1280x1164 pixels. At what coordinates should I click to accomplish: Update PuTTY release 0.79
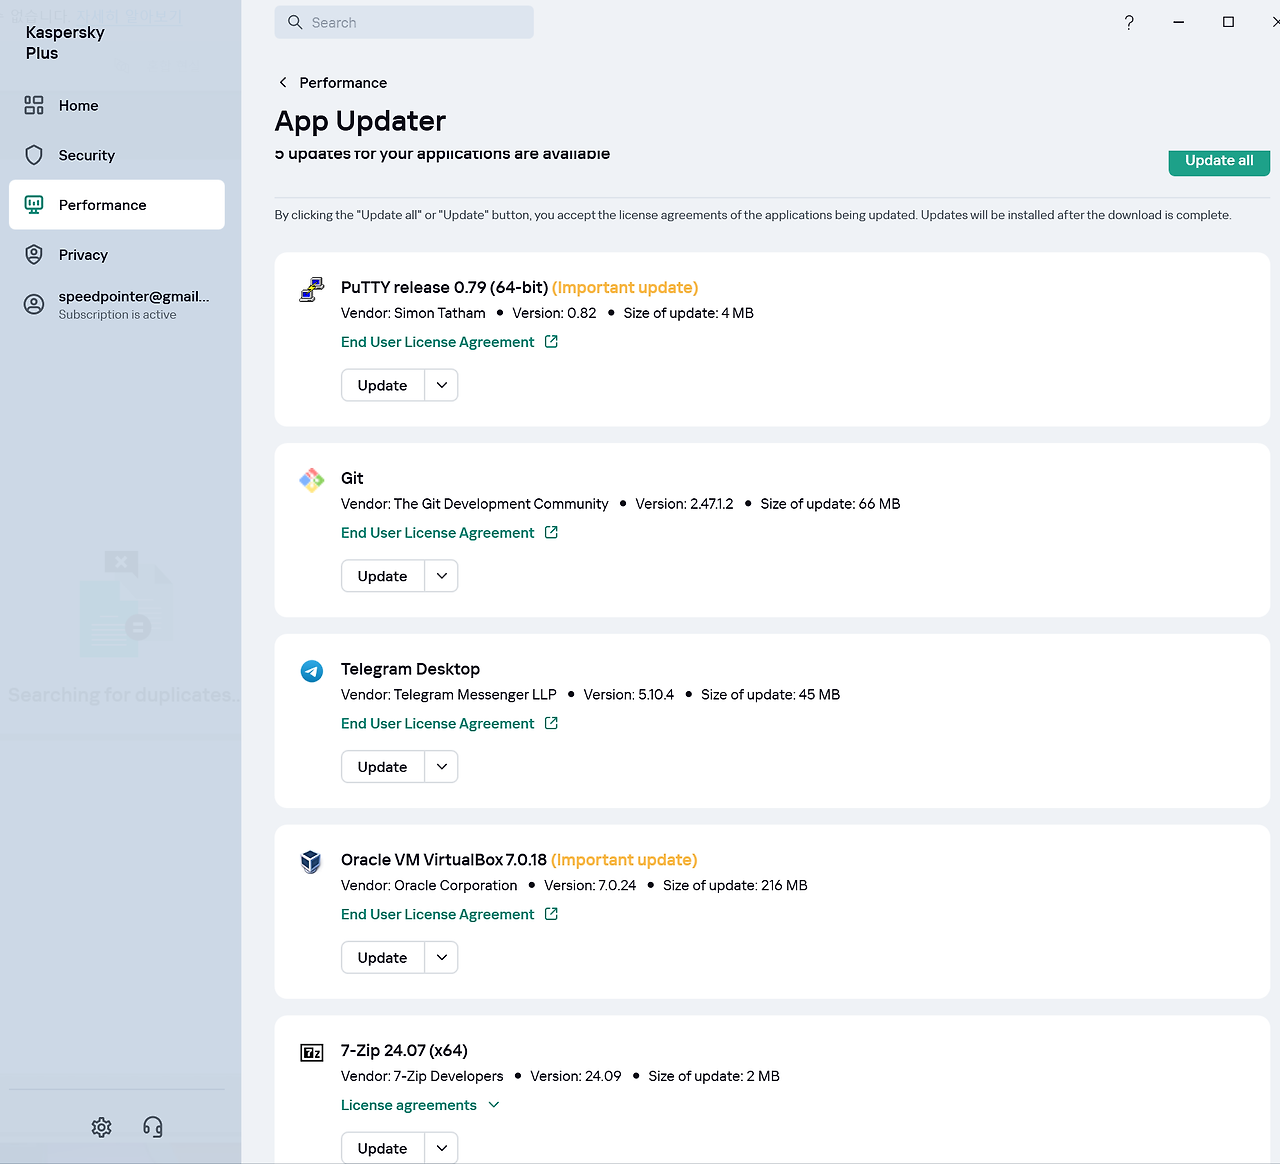pos(383,385)
